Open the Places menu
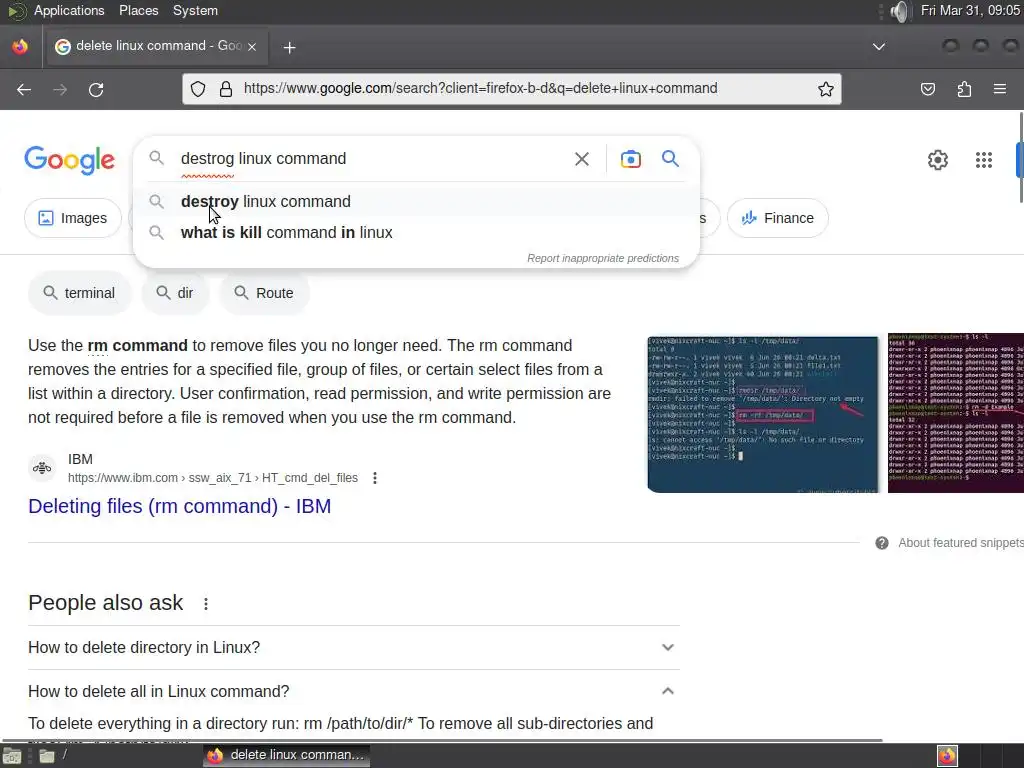 138,10
